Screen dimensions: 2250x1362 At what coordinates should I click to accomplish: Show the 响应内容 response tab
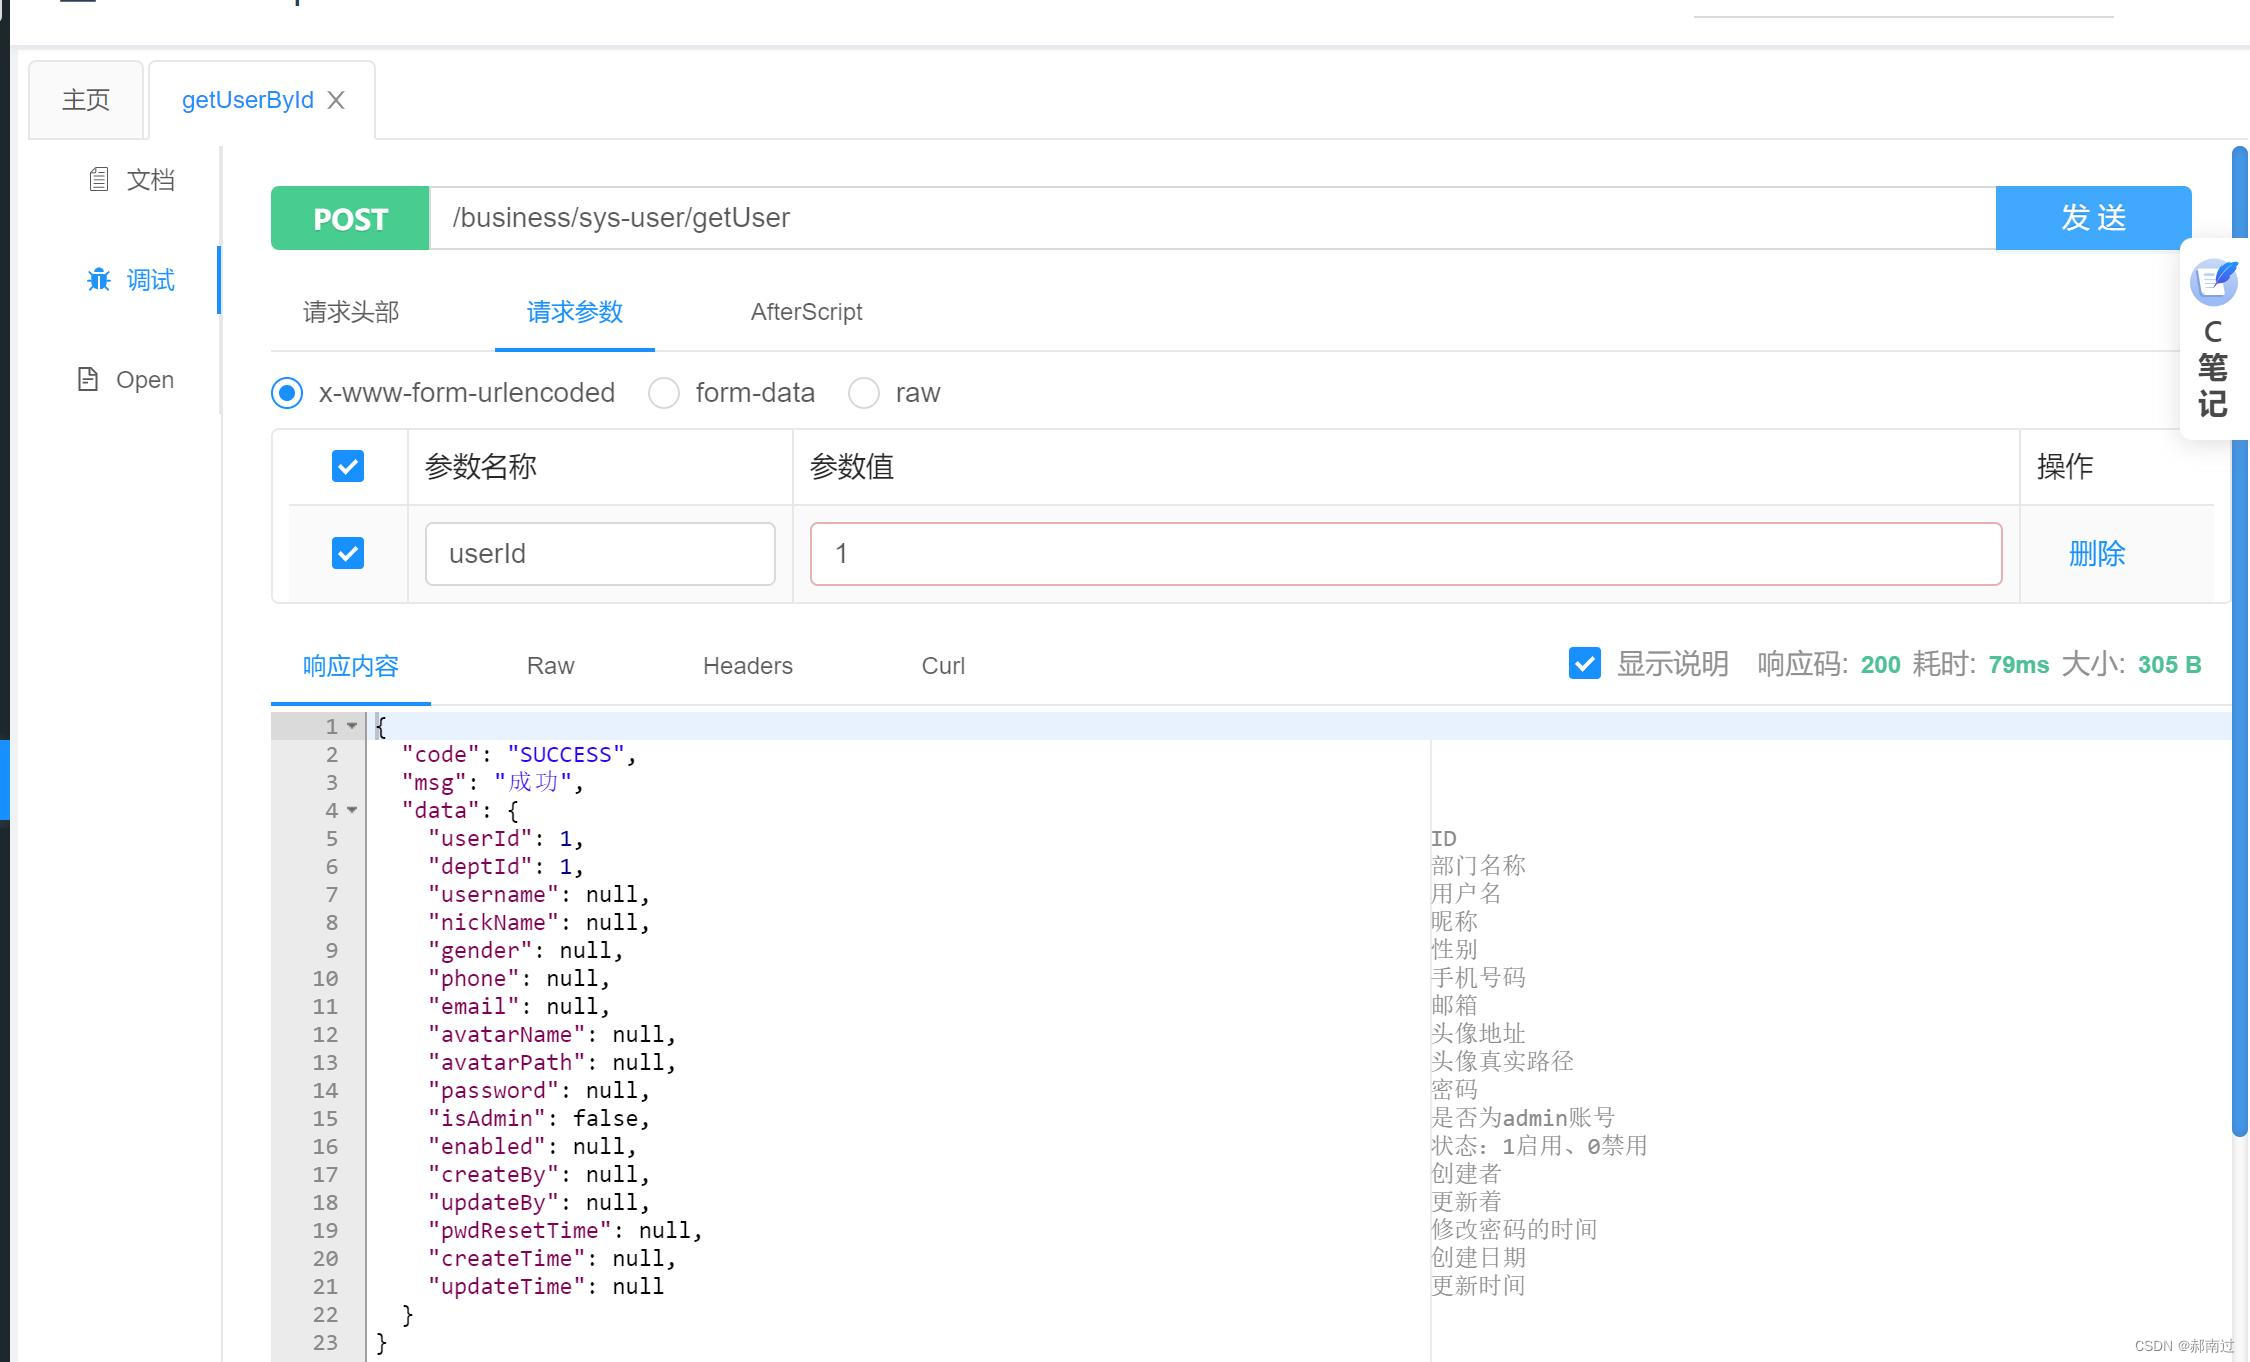coord(351,666)
